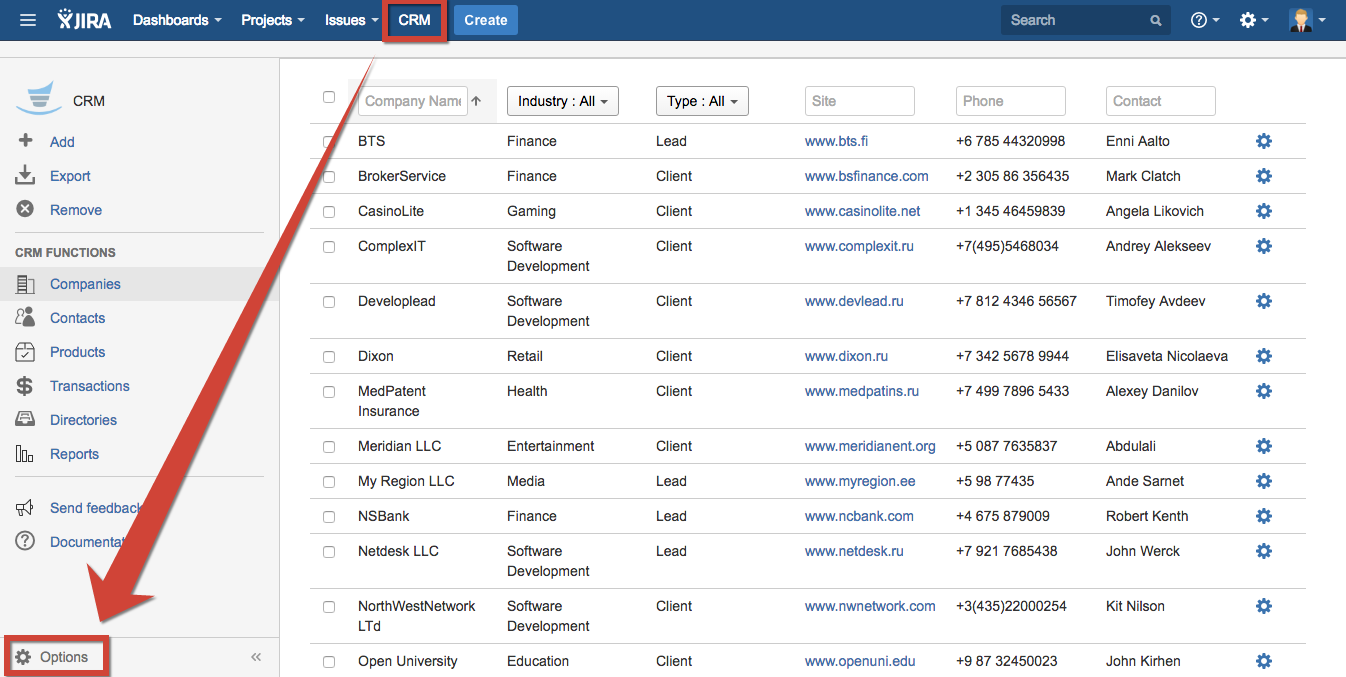Click the Export download icon
This screenshot has width=1346, height=677.
26,176
